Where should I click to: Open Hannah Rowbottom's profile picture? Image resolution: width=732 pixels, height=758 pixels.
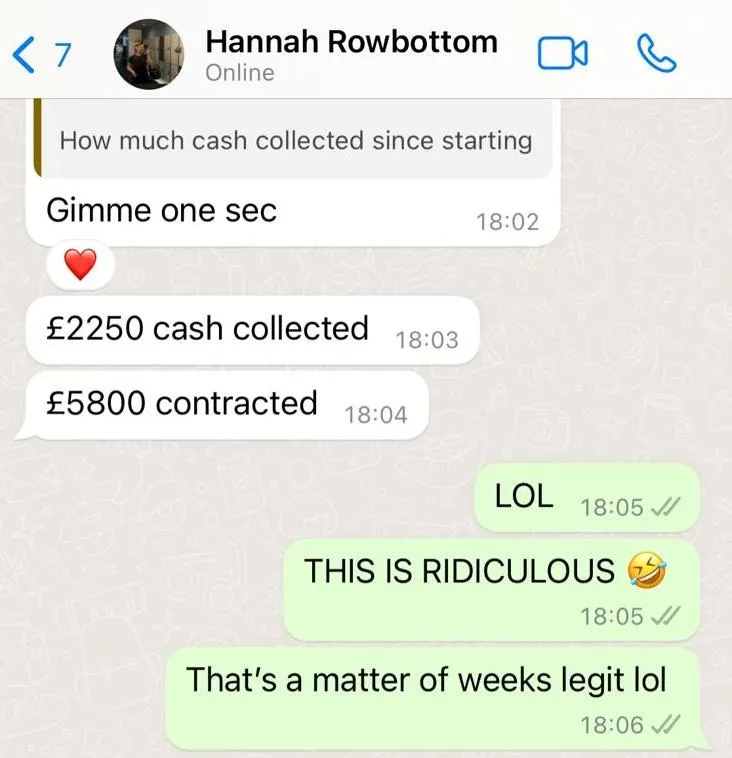[x=148, y=54]
